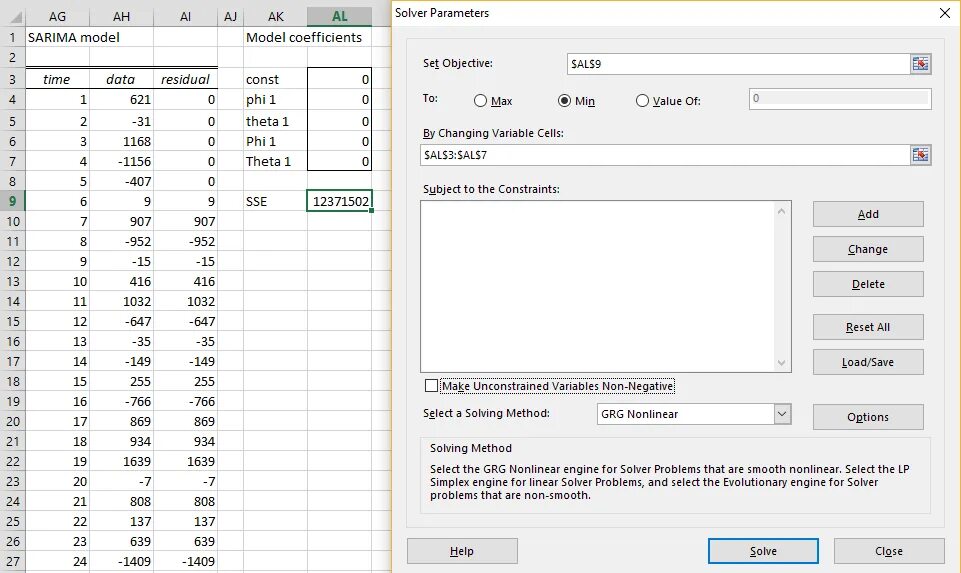
Task: Click residual cell -1409 in row 27
Action: coord(186,561)
